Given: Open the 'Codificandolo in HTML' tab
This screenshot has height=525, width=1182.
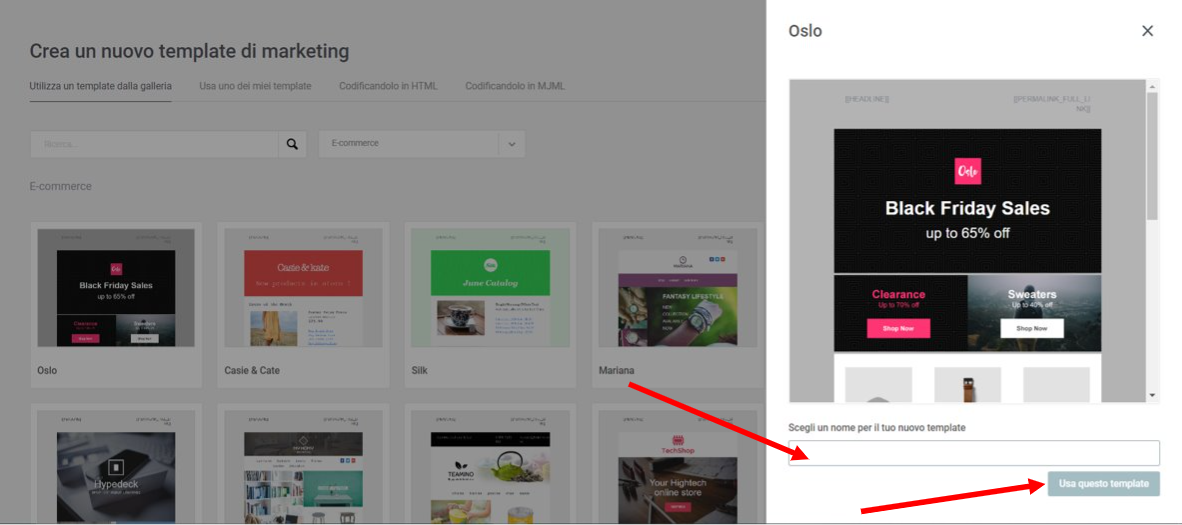Looking at the screenshot, I should [x=388, y=86].
